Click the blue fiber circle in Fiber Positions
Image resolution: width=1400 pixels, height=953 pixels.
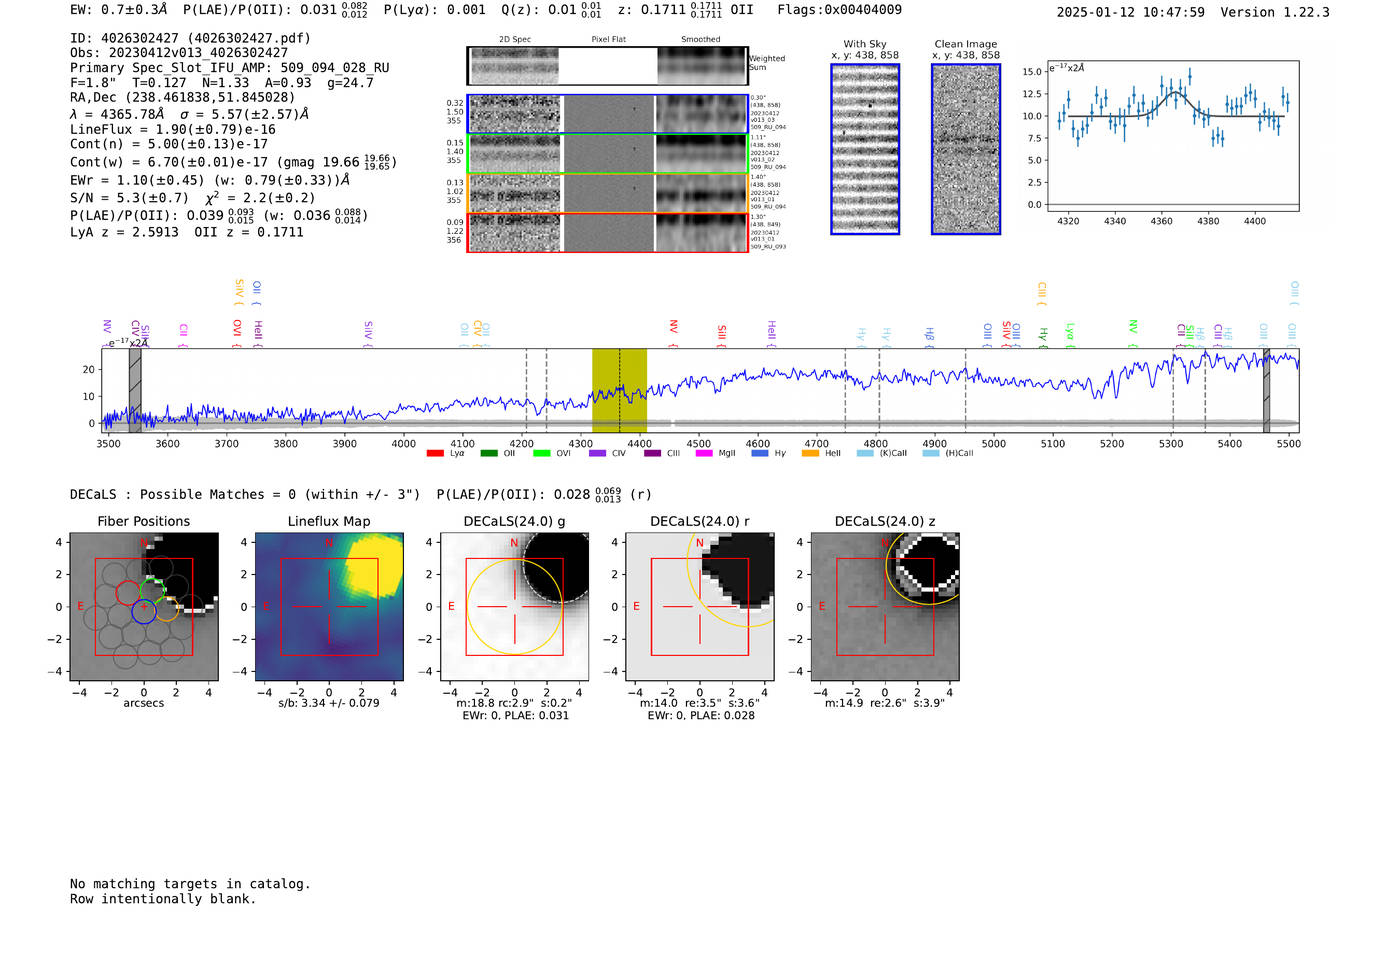[x=144, y=611]
